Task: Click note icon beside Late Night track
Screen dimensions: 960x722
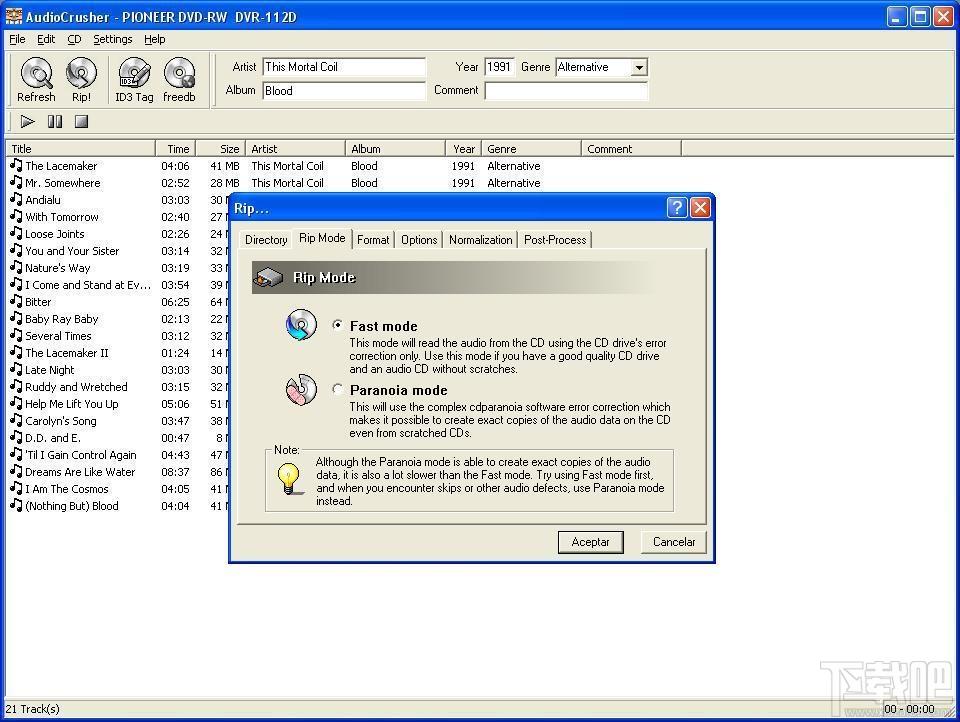Action: 17,369
